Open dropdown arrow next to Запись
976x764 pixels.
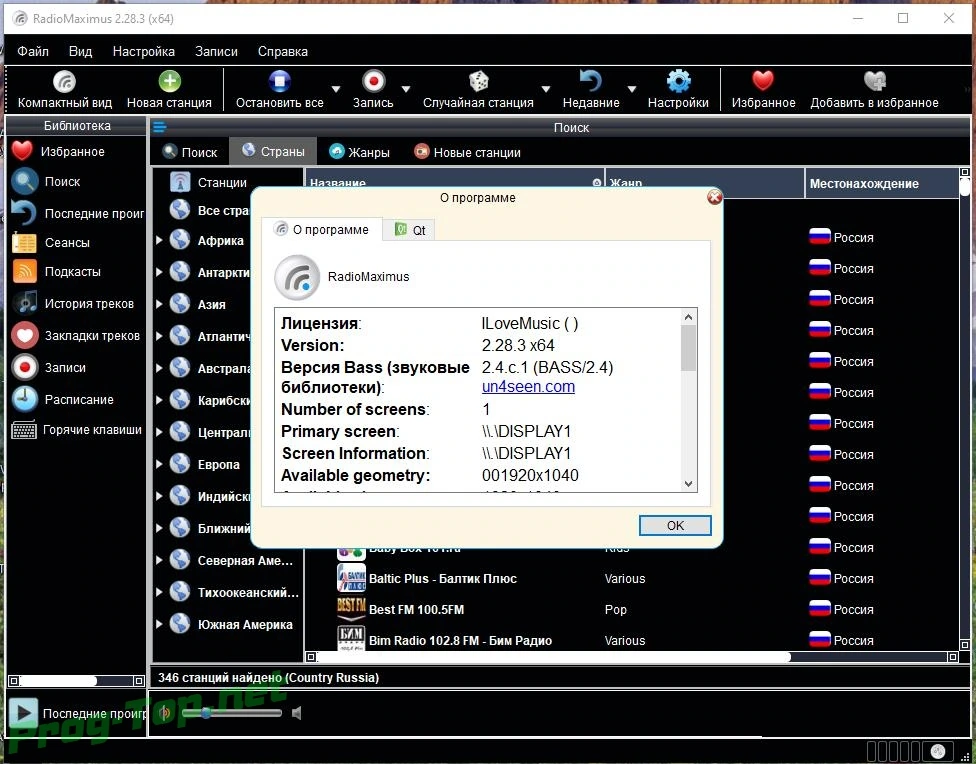pyautogui.click(x=406, y=89)
